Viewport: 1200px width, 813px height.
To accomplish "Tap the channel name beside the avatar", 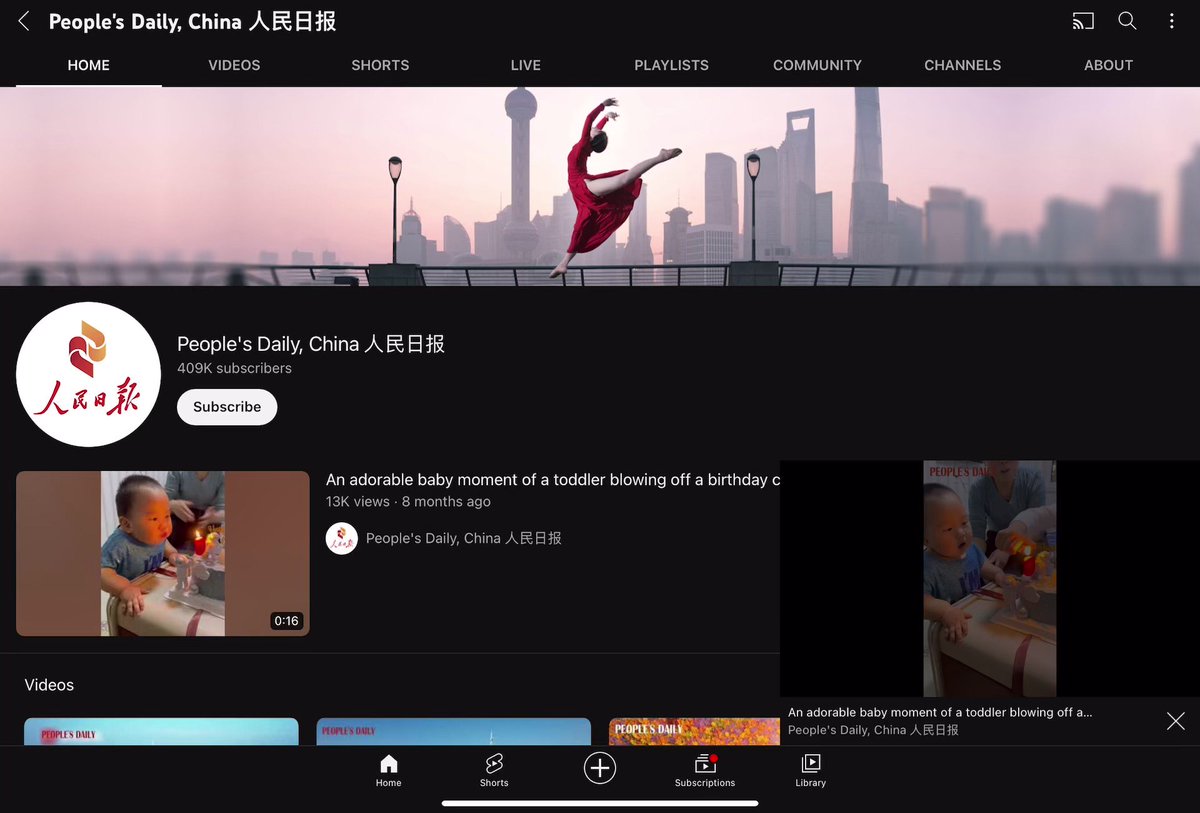I will (x=311, y=344).
